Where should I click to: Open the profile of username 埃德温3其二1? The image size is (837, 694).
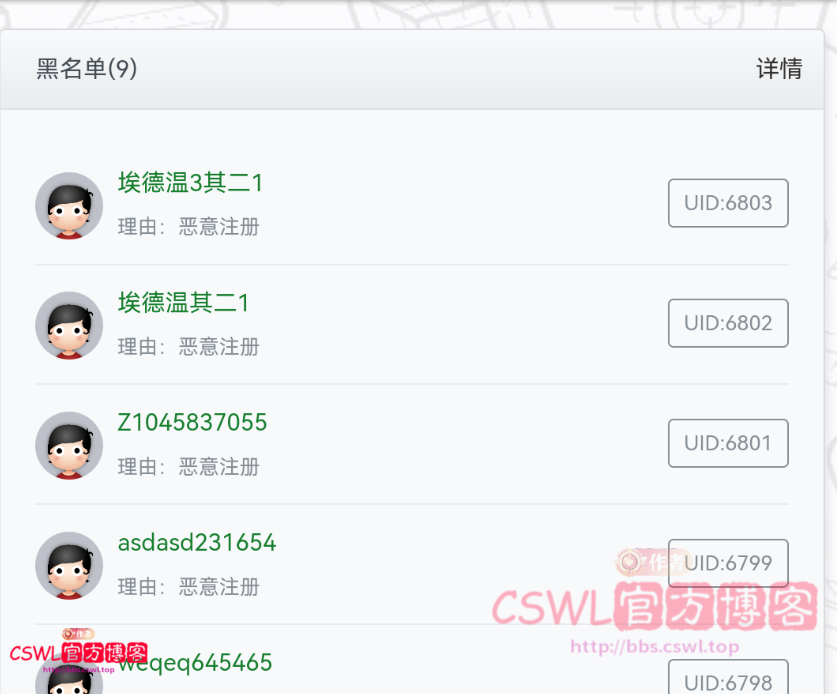[190, 183]
